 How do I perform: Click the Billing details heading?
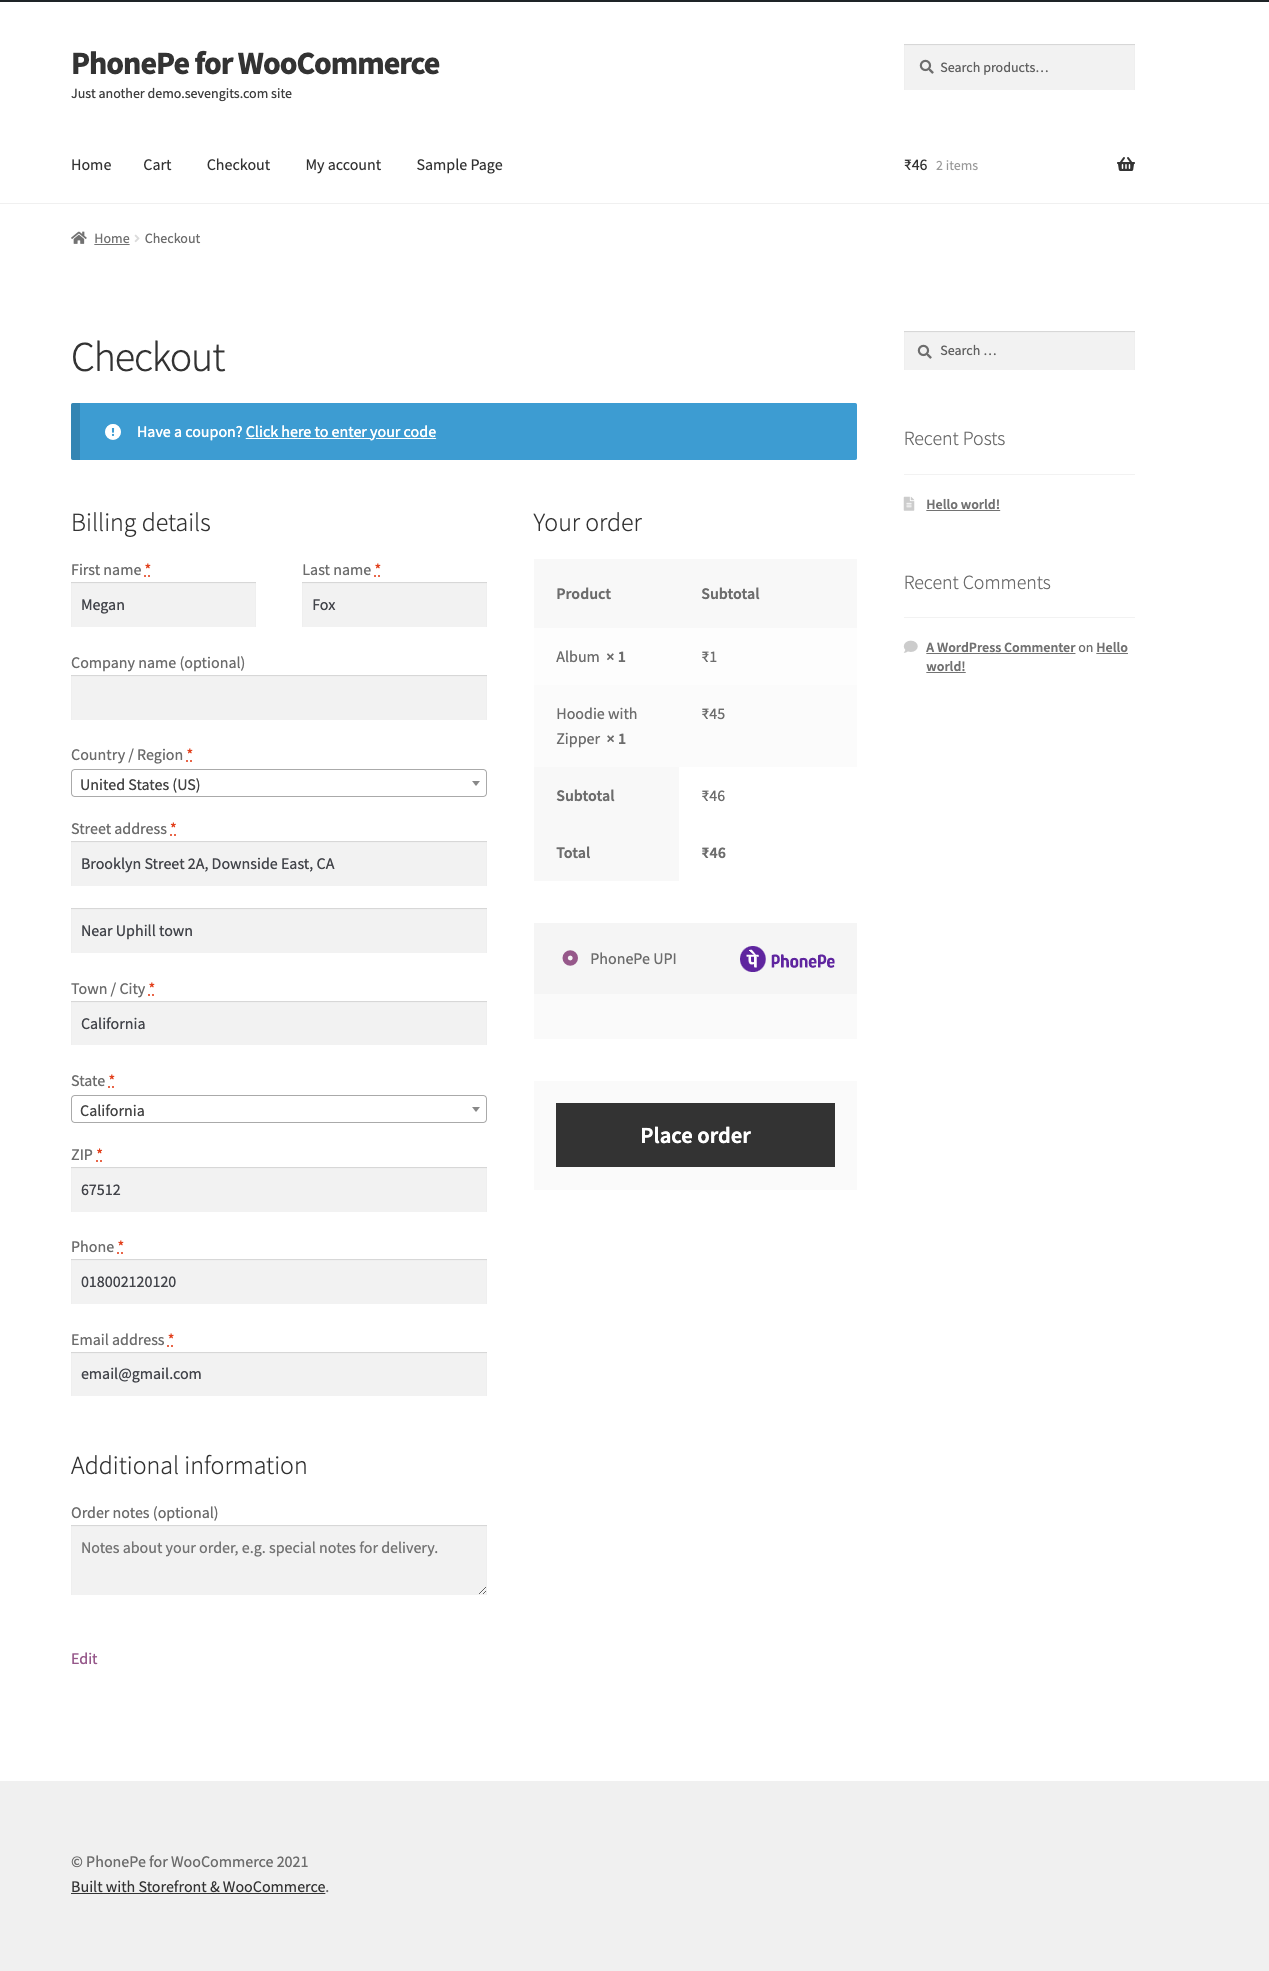click(x=141, y=523)
